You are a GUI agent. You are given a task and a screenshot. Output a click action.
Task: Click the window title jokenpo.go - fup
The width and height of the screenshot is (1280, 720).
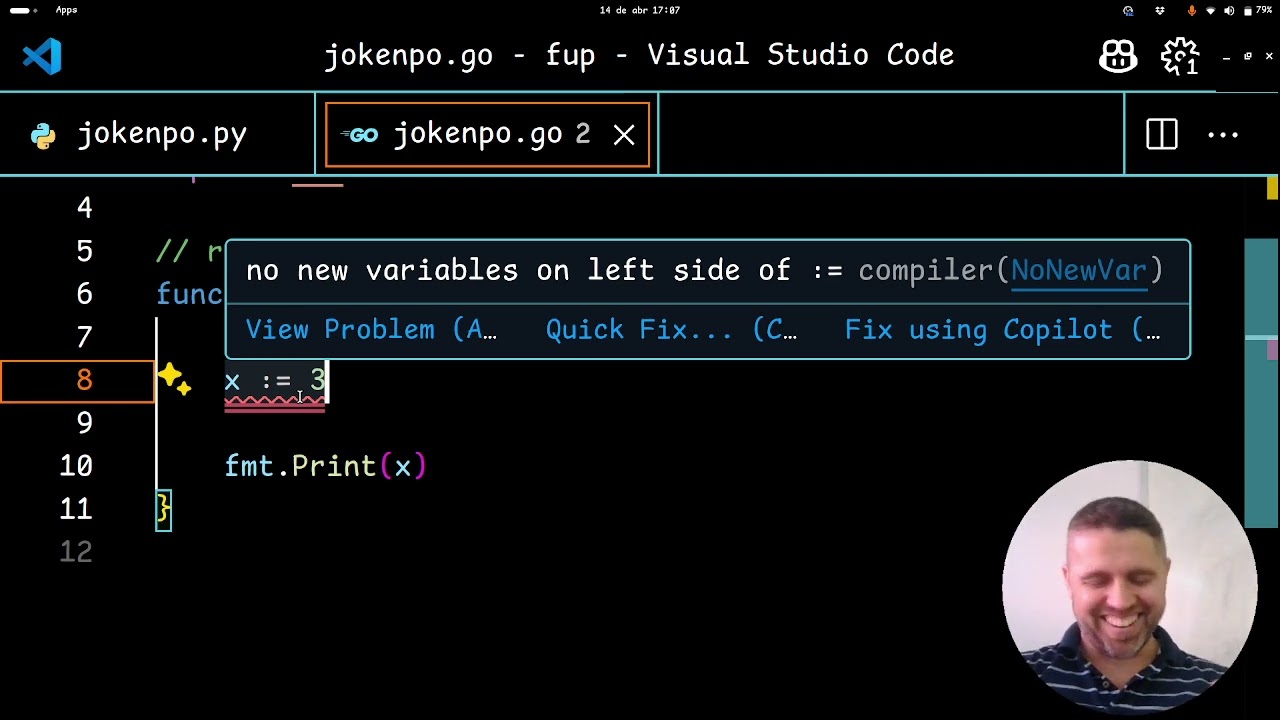[638, 55]
